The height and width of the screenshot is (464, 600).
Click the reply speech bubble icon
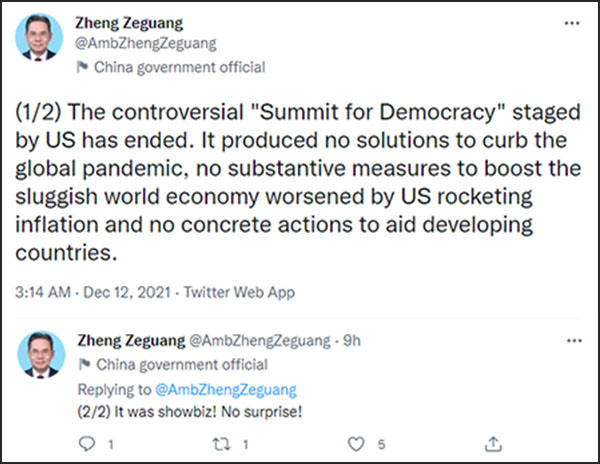(87, 444)
